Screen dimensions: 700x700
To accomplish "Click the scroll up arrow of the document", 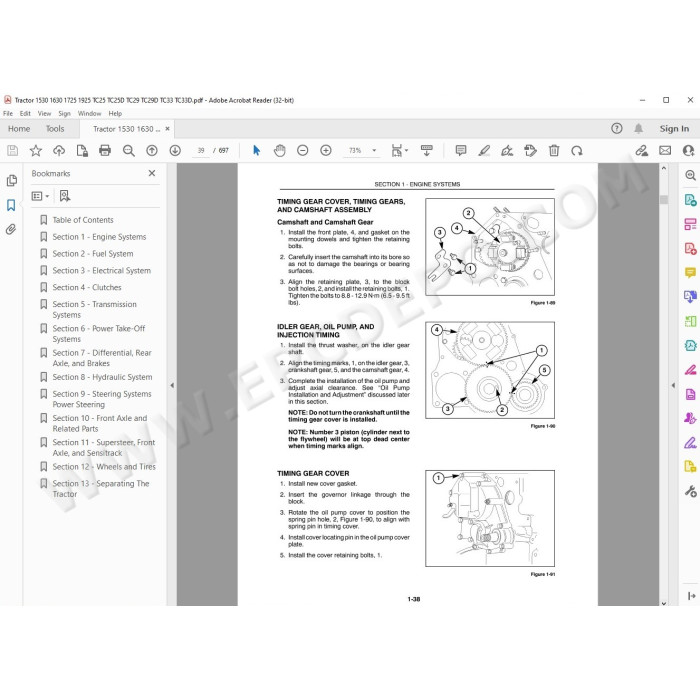I will (x=664, y=168).
